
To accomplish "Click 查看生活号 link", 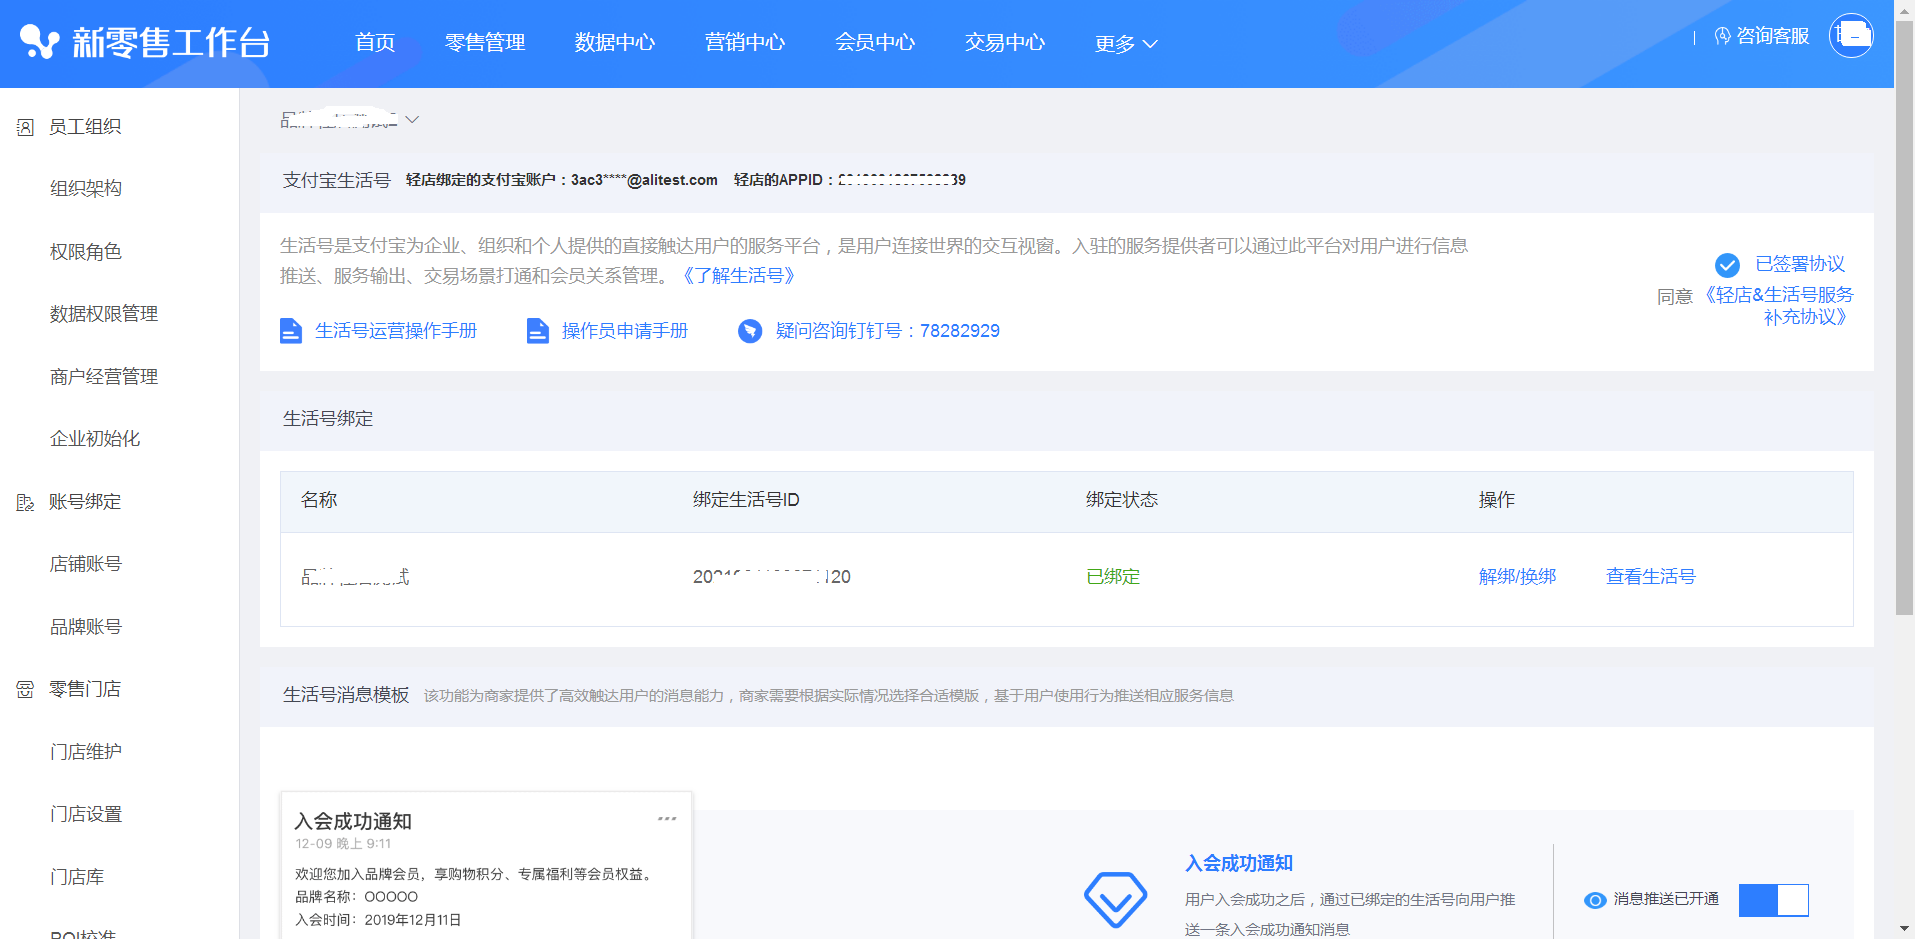I will (x=1651, y=577).
